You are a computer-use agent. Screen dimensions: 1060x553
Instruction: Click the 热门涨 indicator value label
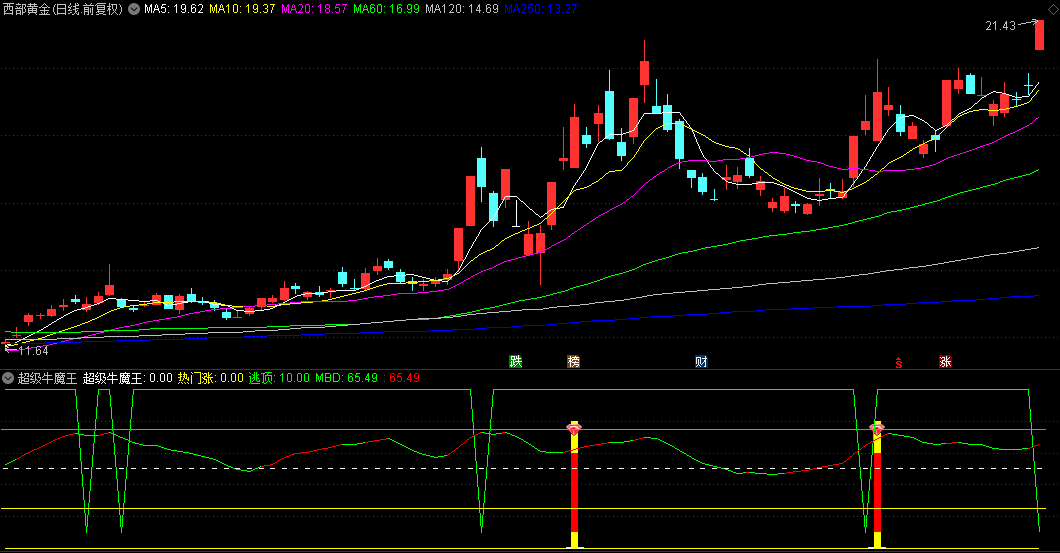coord(210,378)
